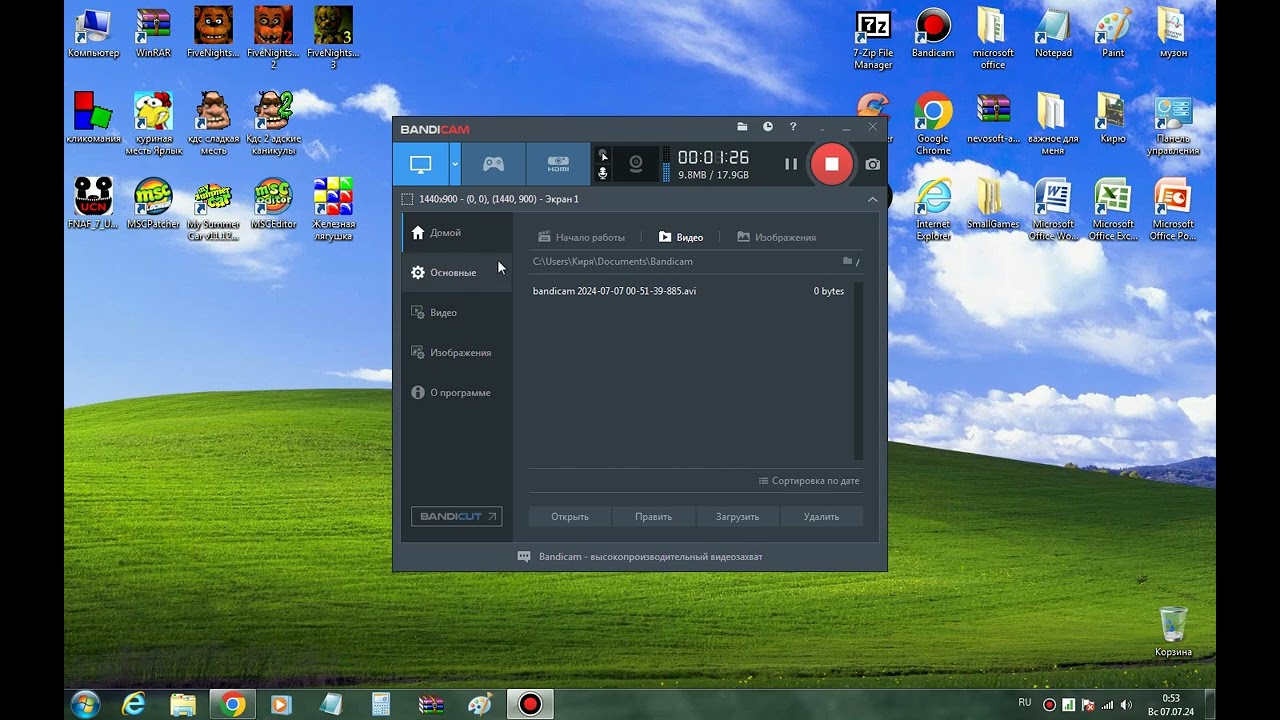Open the Bandicam desktop shortcut

point(933,33)
